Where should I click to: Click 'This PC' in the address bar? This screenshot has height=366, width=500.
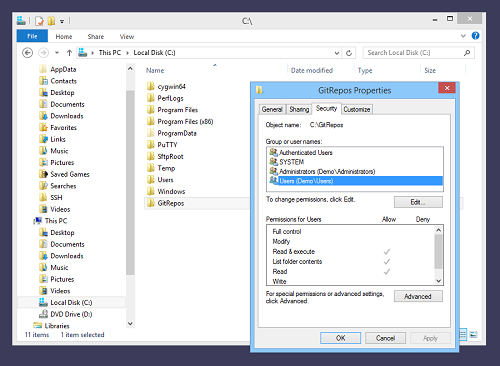click(x=110, y=53)
